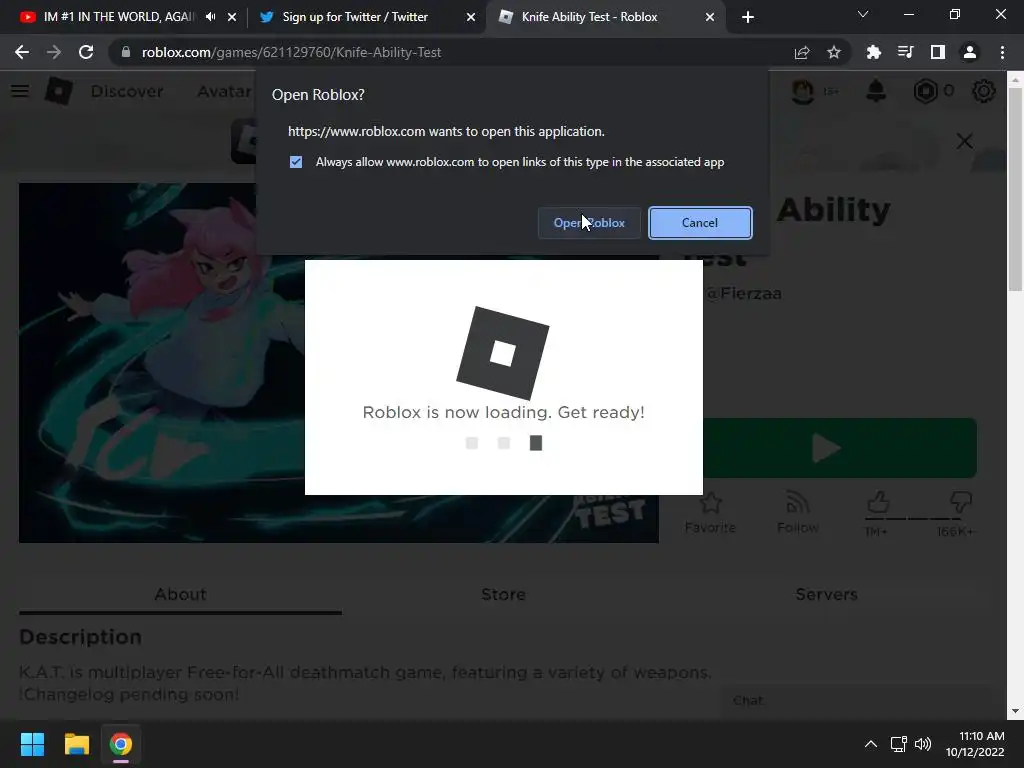Cancel the Open Roblox dialog
This screenshot has height=768, width=1024.
coord(700,223)
